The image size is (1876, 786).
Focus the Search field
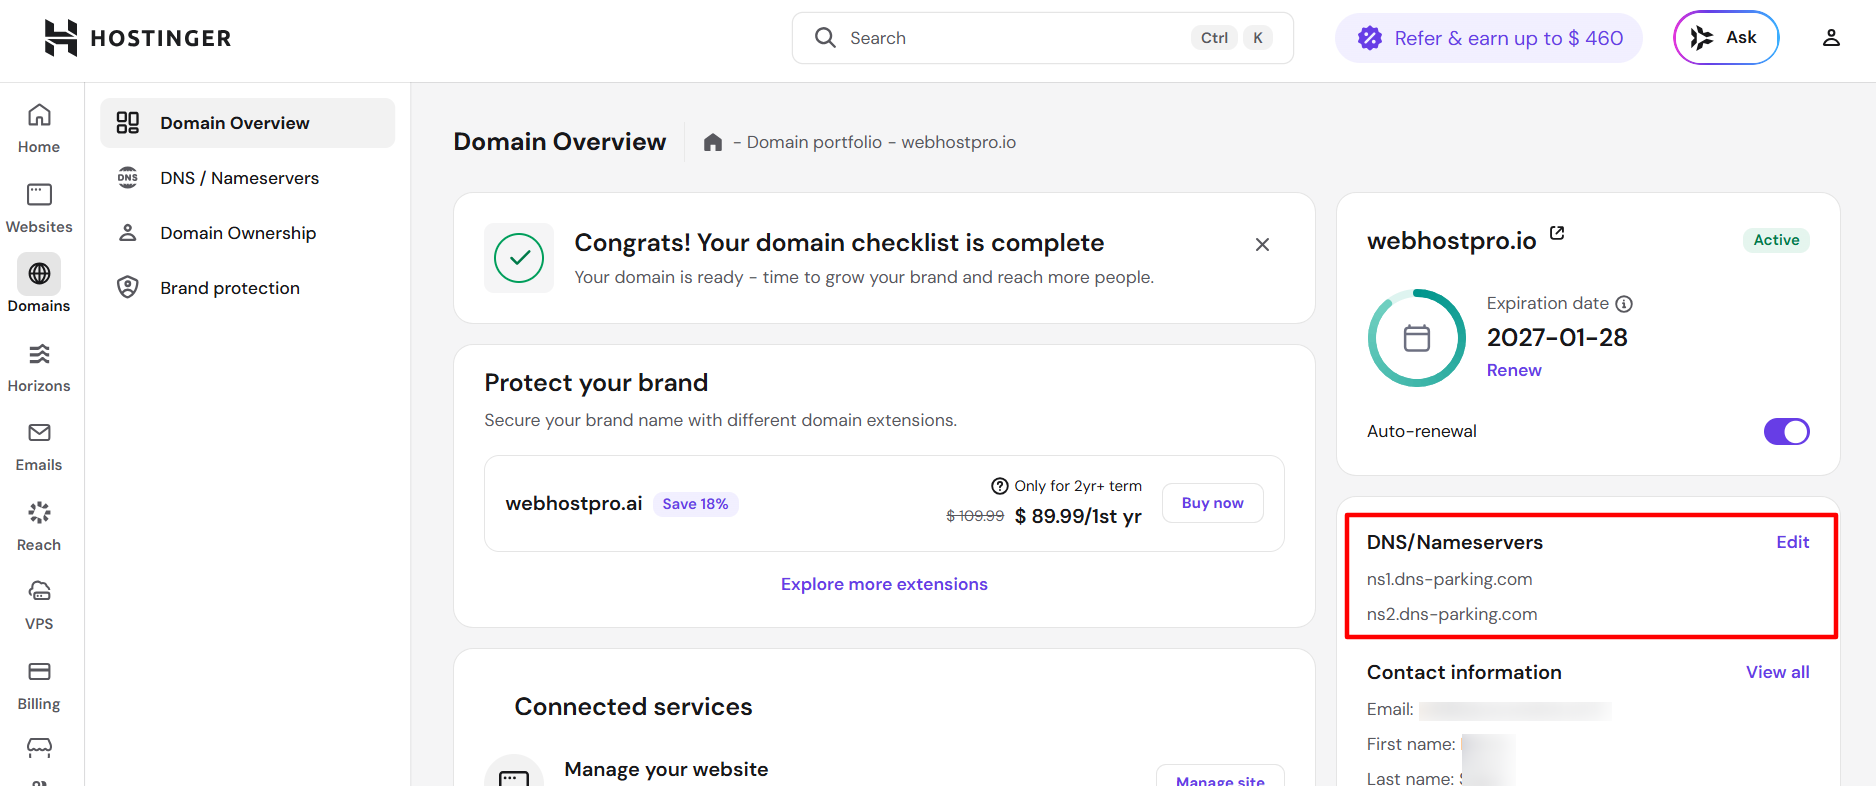(x=1043, y=38)
